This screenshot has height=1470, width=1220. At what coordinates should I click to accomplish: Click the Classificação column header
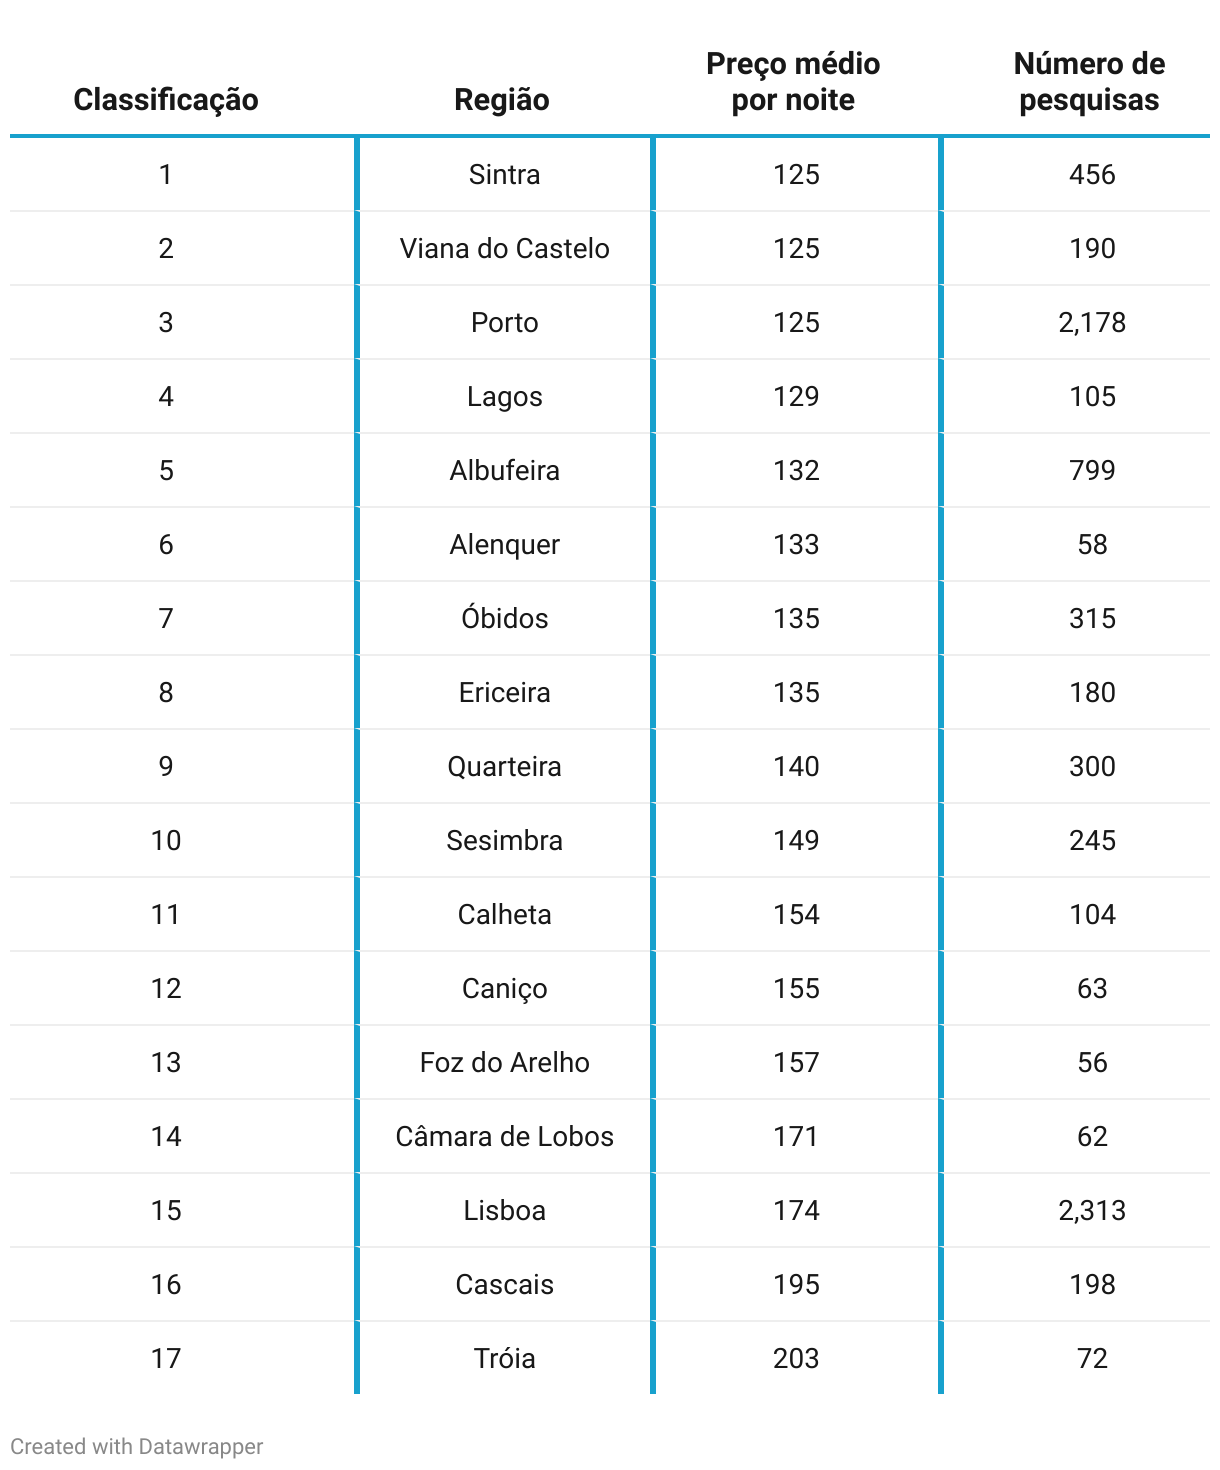[166, 100]
